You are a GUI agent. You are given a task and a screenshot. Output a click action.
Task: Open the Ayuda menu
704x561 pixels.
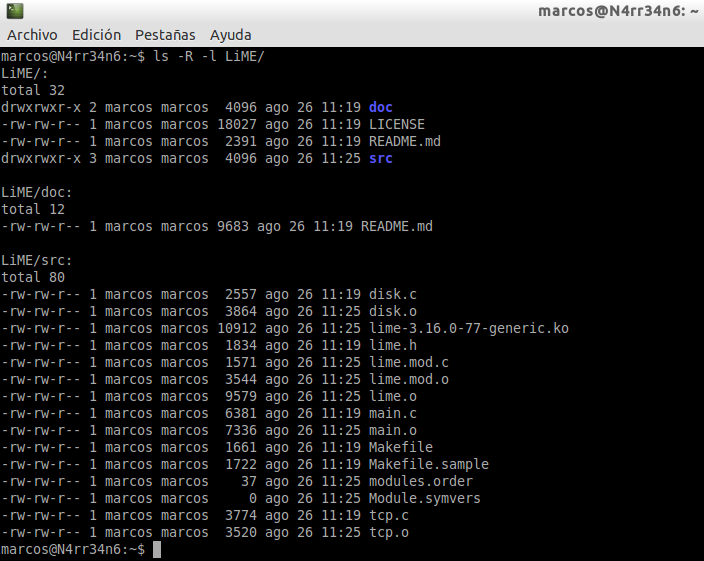coord(230,35)
